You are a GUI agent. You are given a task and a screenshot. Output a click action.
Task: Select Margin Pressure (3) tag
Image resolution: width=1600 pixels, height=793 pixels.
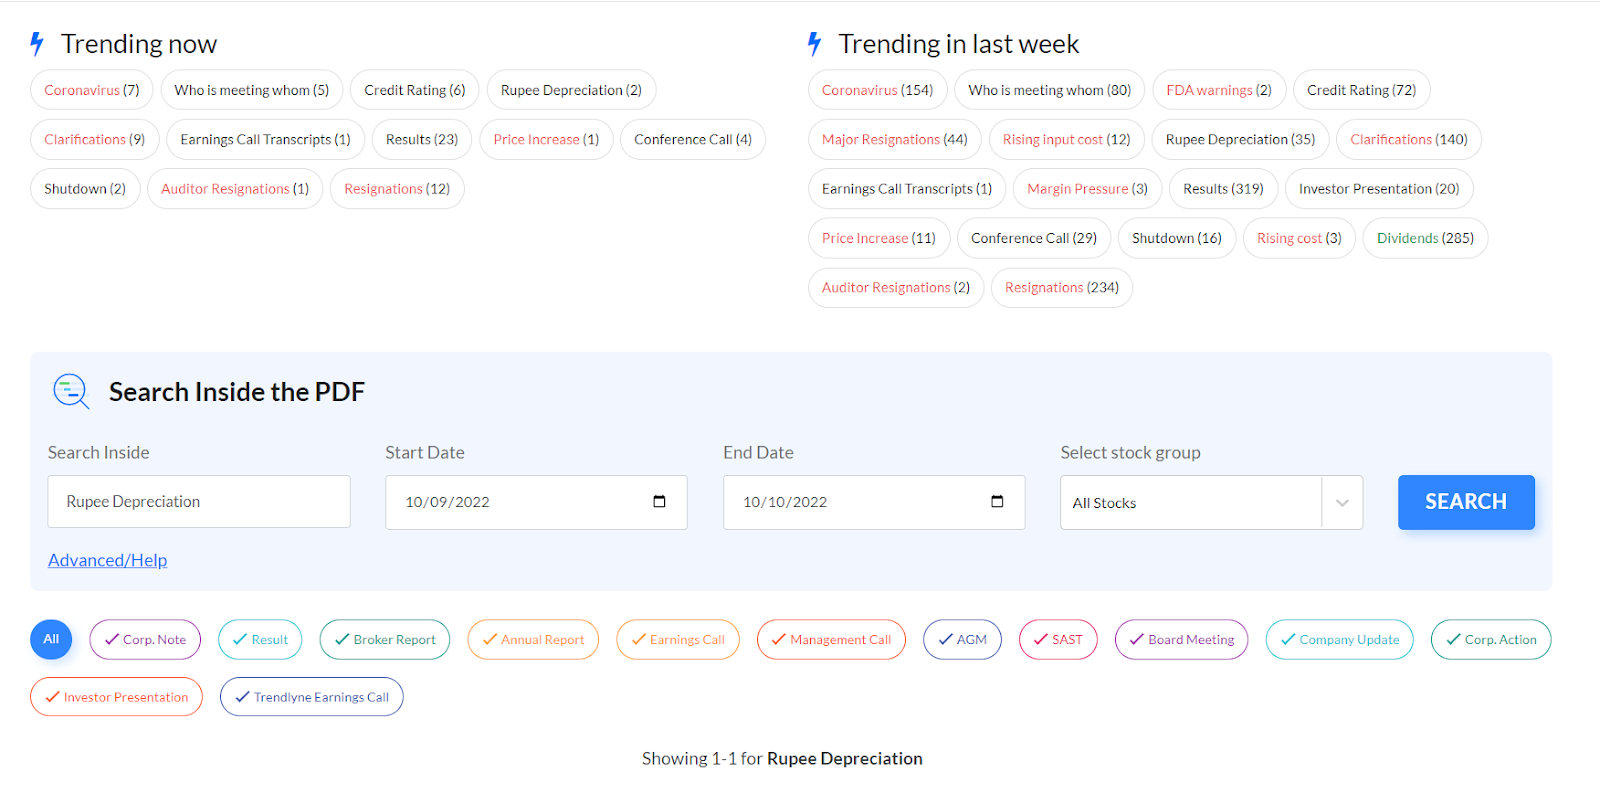pyautogui.click(x=1088, y=189)
